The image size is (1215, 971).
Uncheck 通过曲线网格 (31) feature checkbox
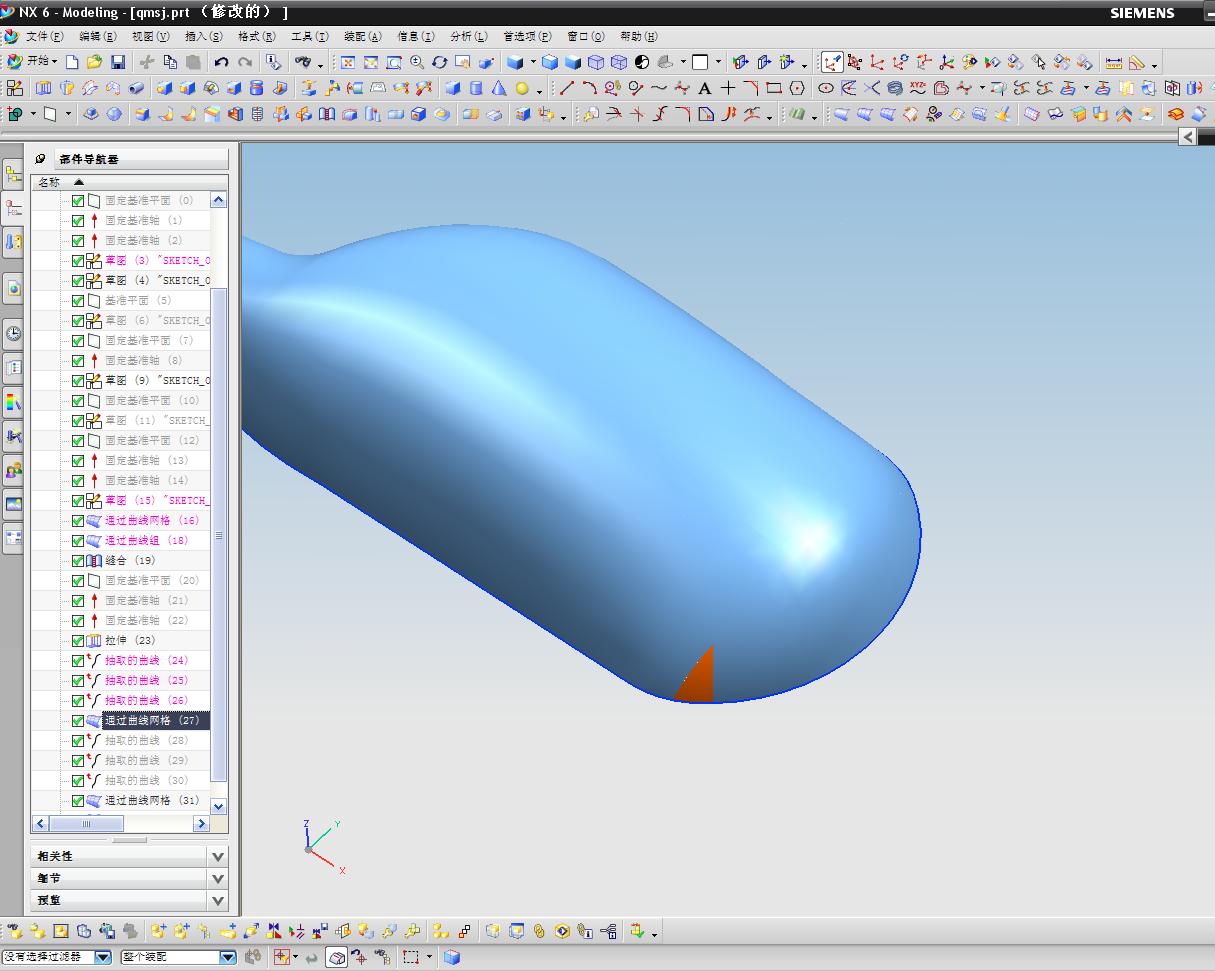78,800
